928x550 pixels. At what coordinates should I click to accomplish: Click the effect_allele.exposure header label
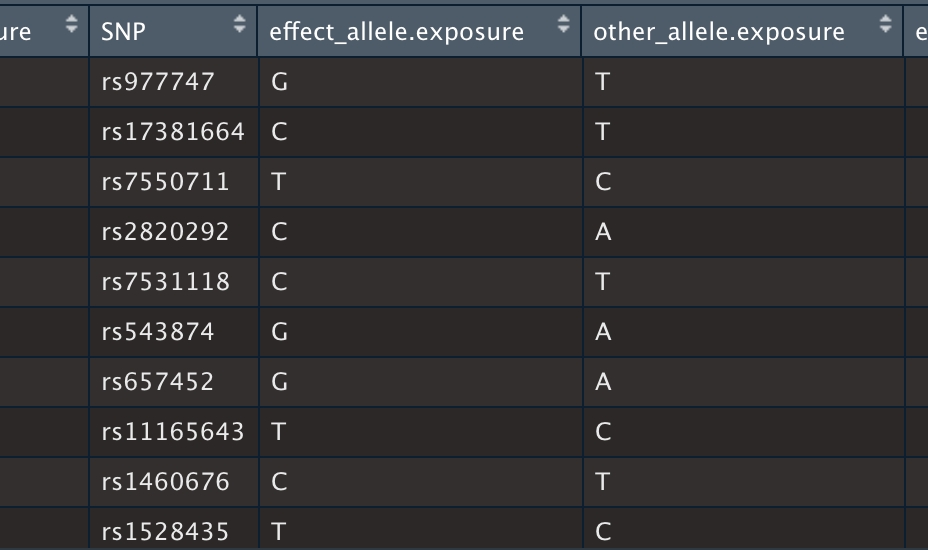(397, 31)
